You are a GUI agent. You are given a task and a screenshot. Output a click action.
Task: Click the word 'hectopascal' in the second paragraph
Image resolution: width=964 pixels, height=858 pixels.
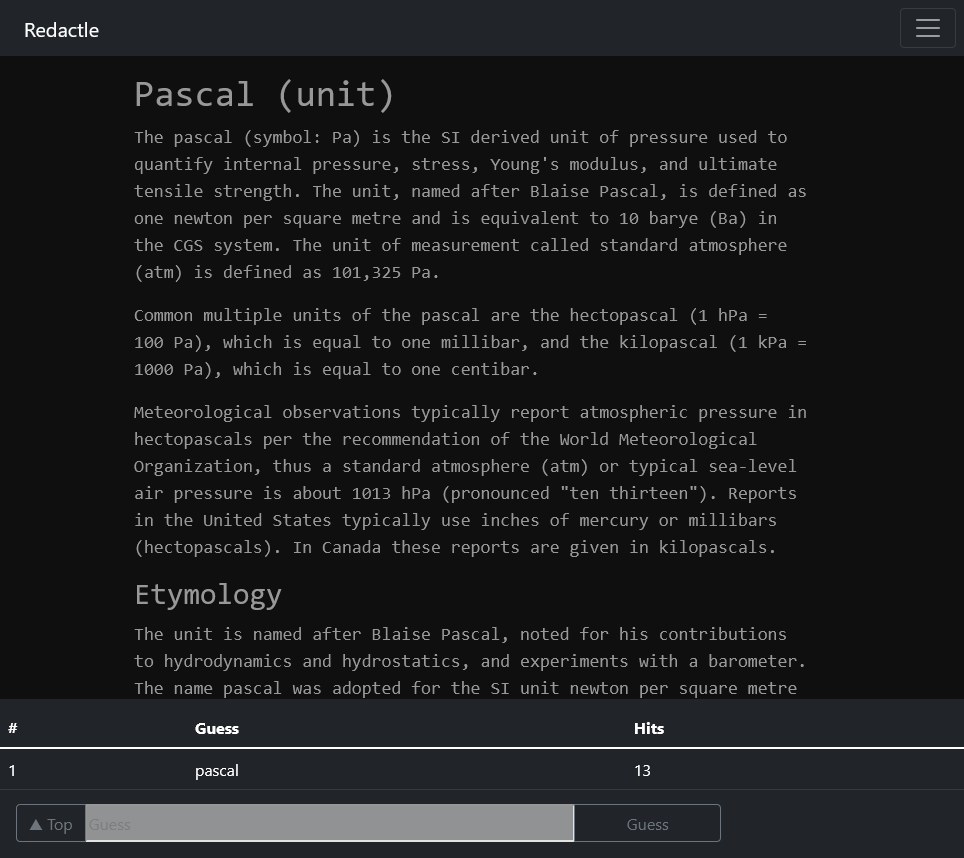click(x=623, y=315)
